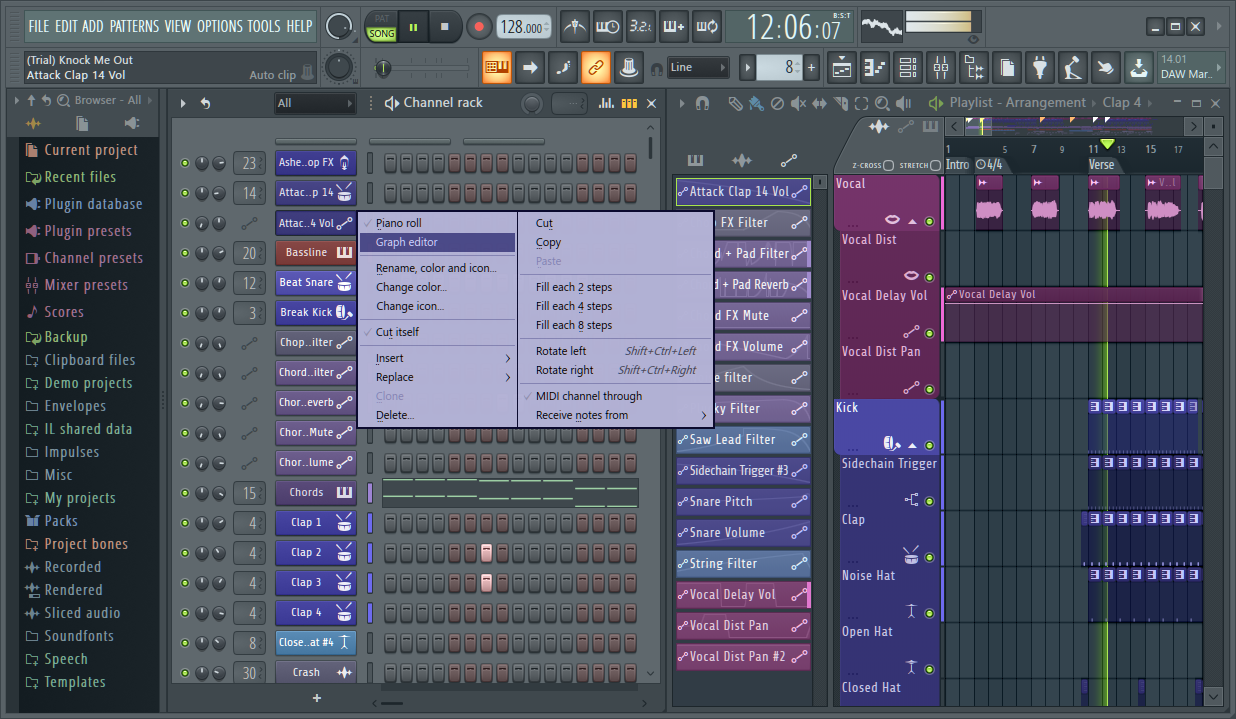The height and width of the screenshot is (719, 1236).
Task: Show audio clips in picker panel
Action: 742,160
